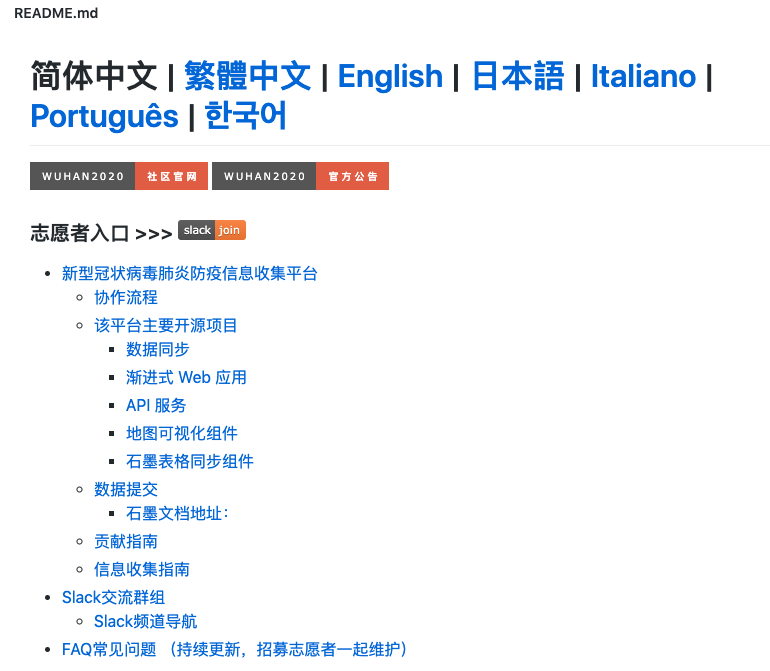Open the 한국어 language link

[246, 116]
